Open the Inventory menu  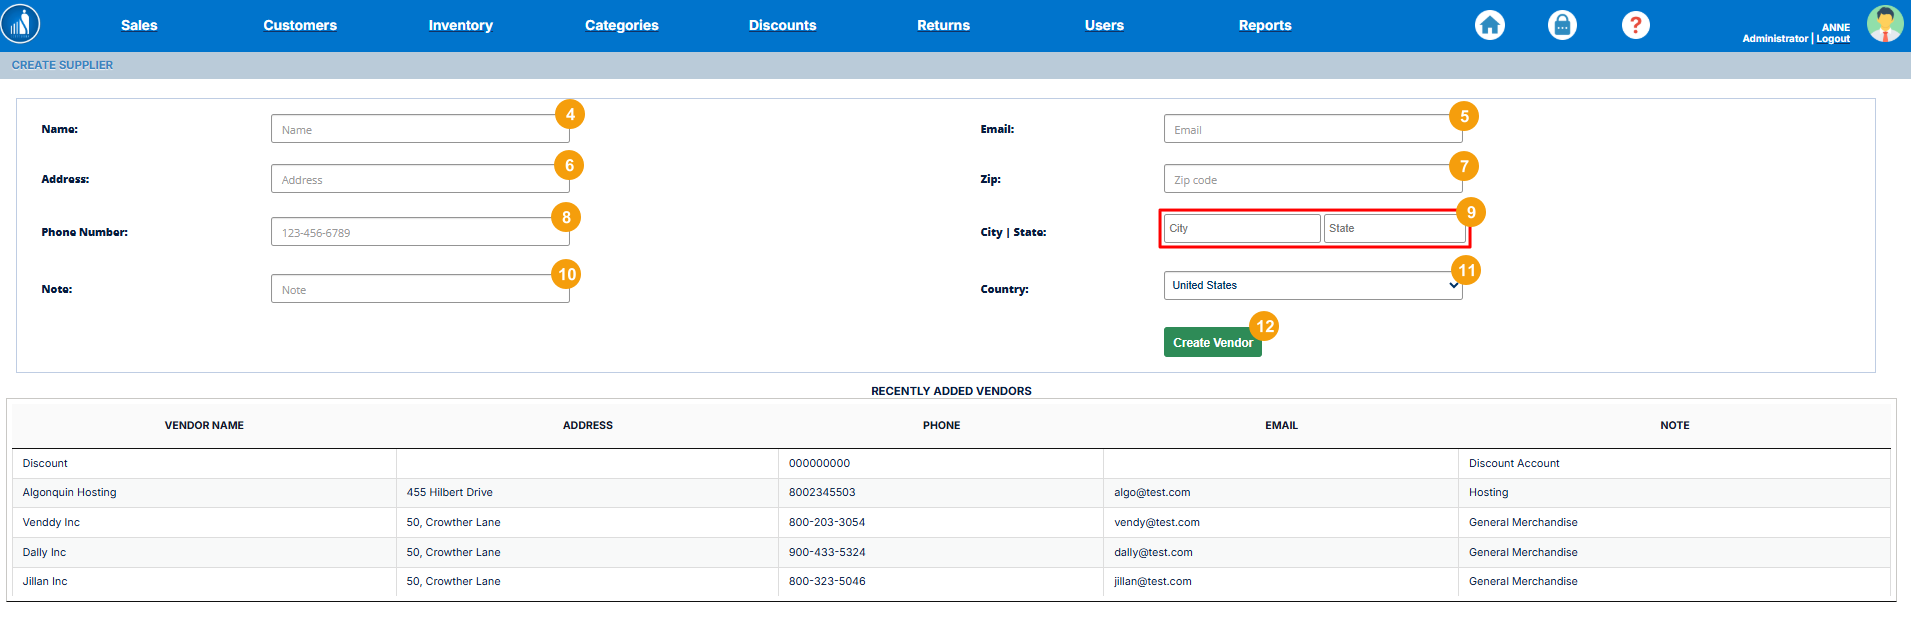click(460, 26)
